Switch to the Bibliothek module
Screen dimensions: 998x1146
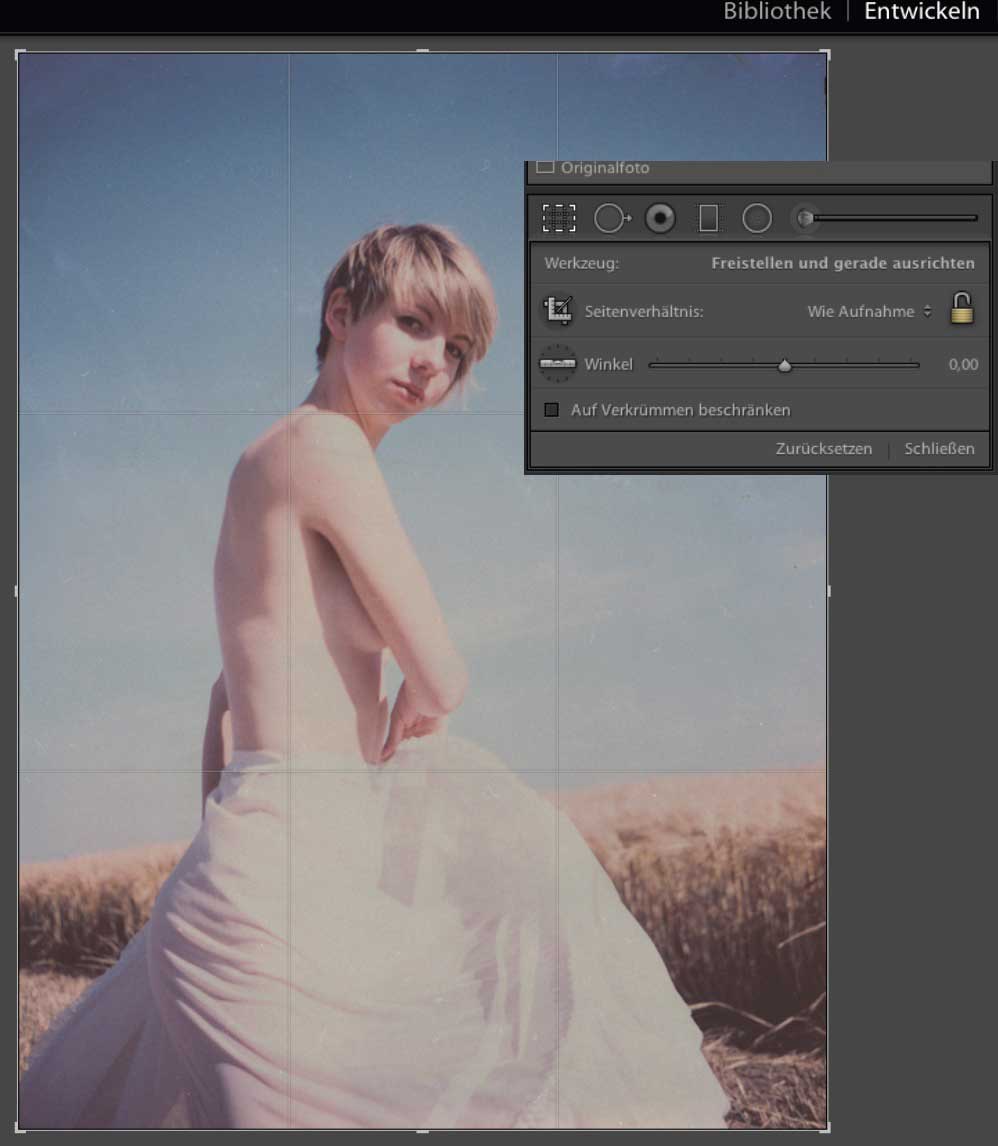(x=777, y=13)
